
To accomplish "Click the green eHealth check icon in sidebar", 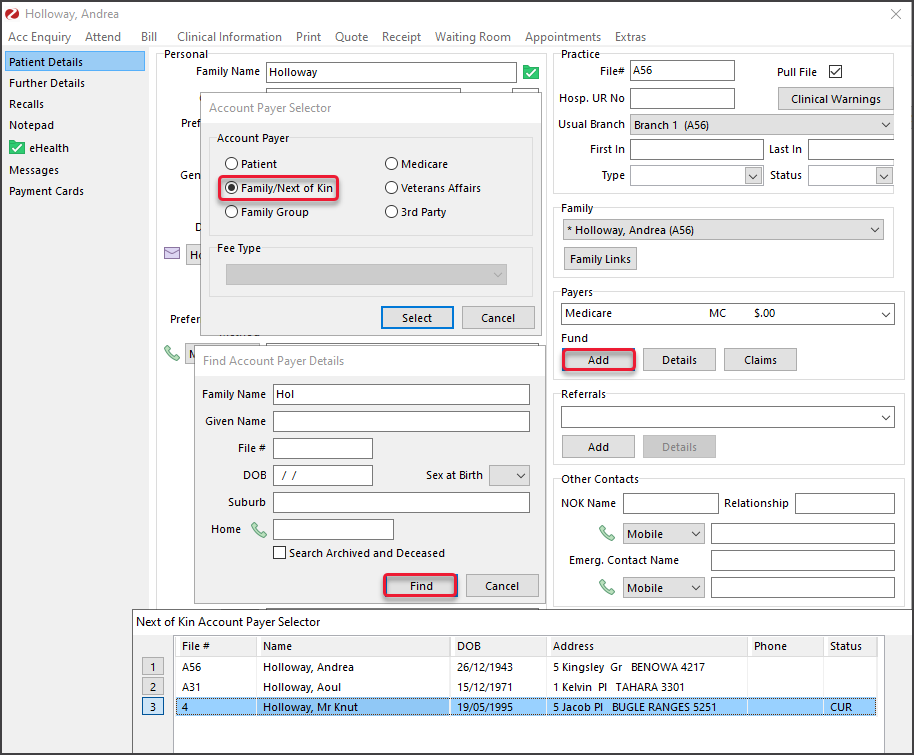I will pyautogui.click(x=17, y=148).
